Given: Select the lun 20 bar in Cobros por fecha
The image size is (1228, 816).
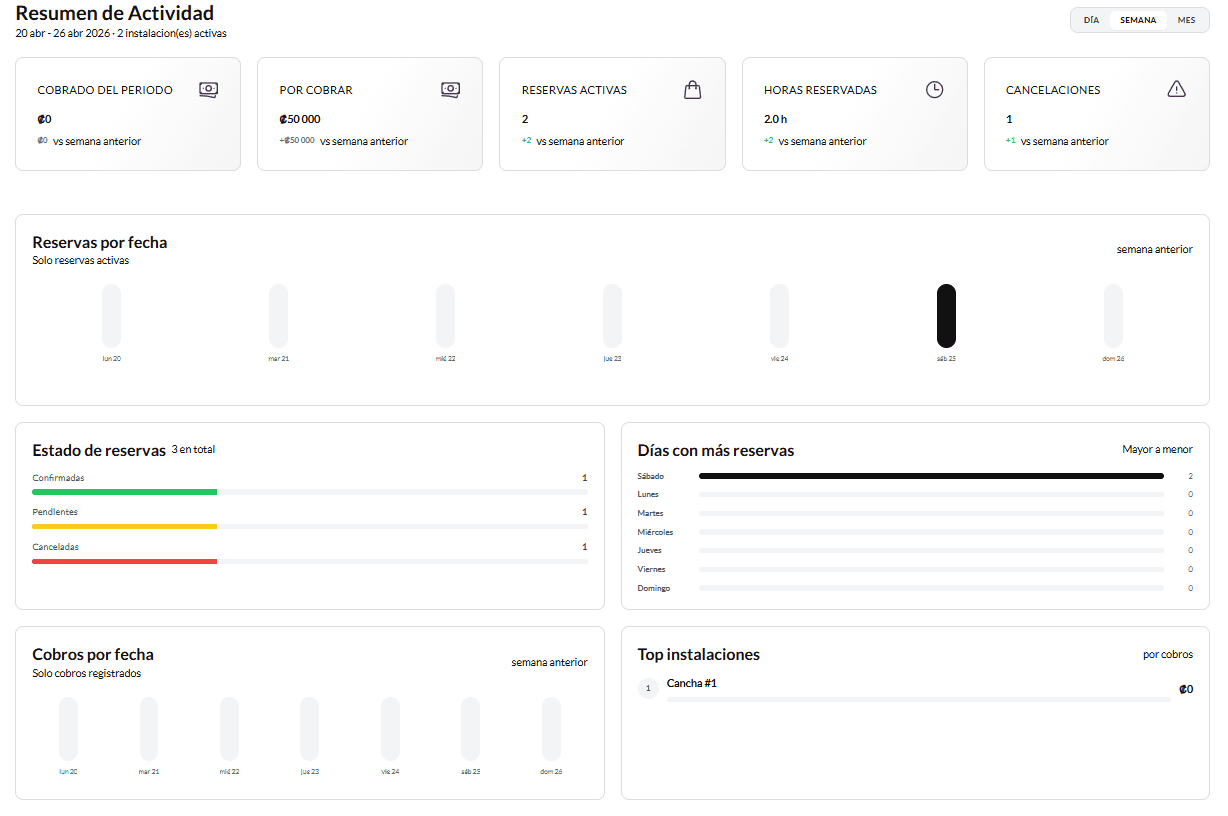Looking at the screenshot, I should click(x=68, y=729).
